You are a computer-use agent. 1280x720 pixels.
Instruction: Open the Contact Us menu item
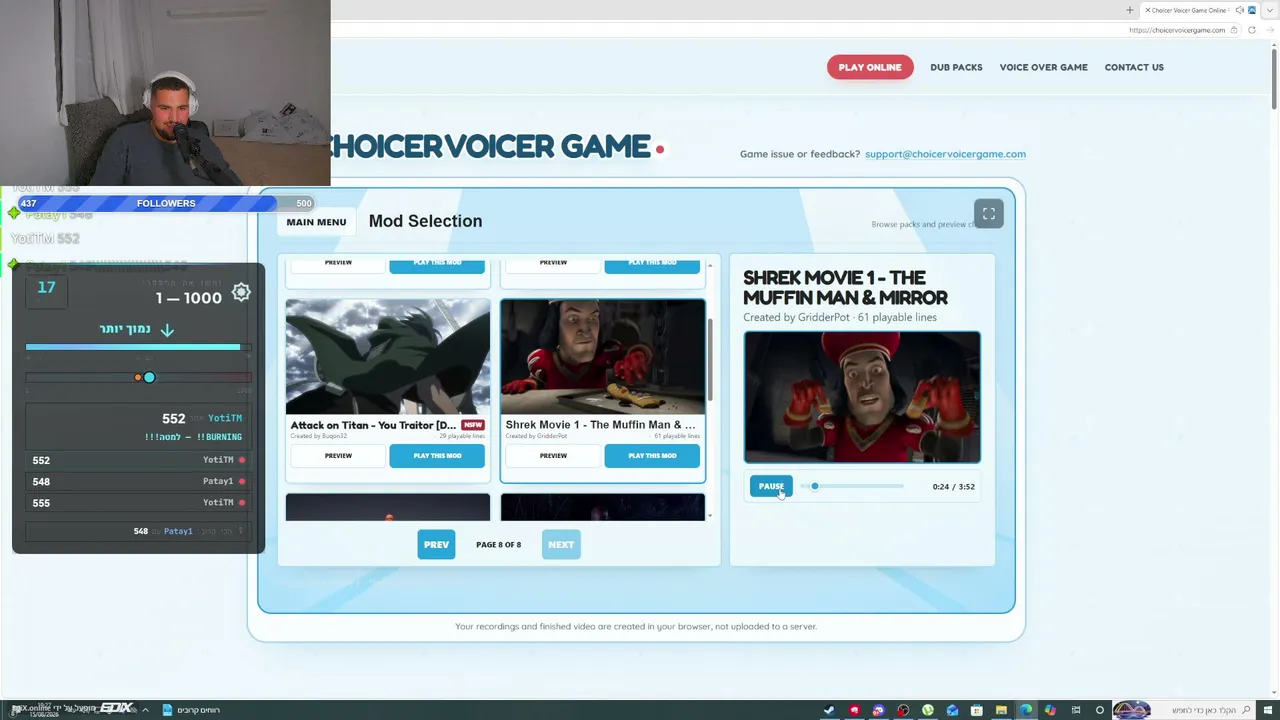click(x=1134, y=67)
